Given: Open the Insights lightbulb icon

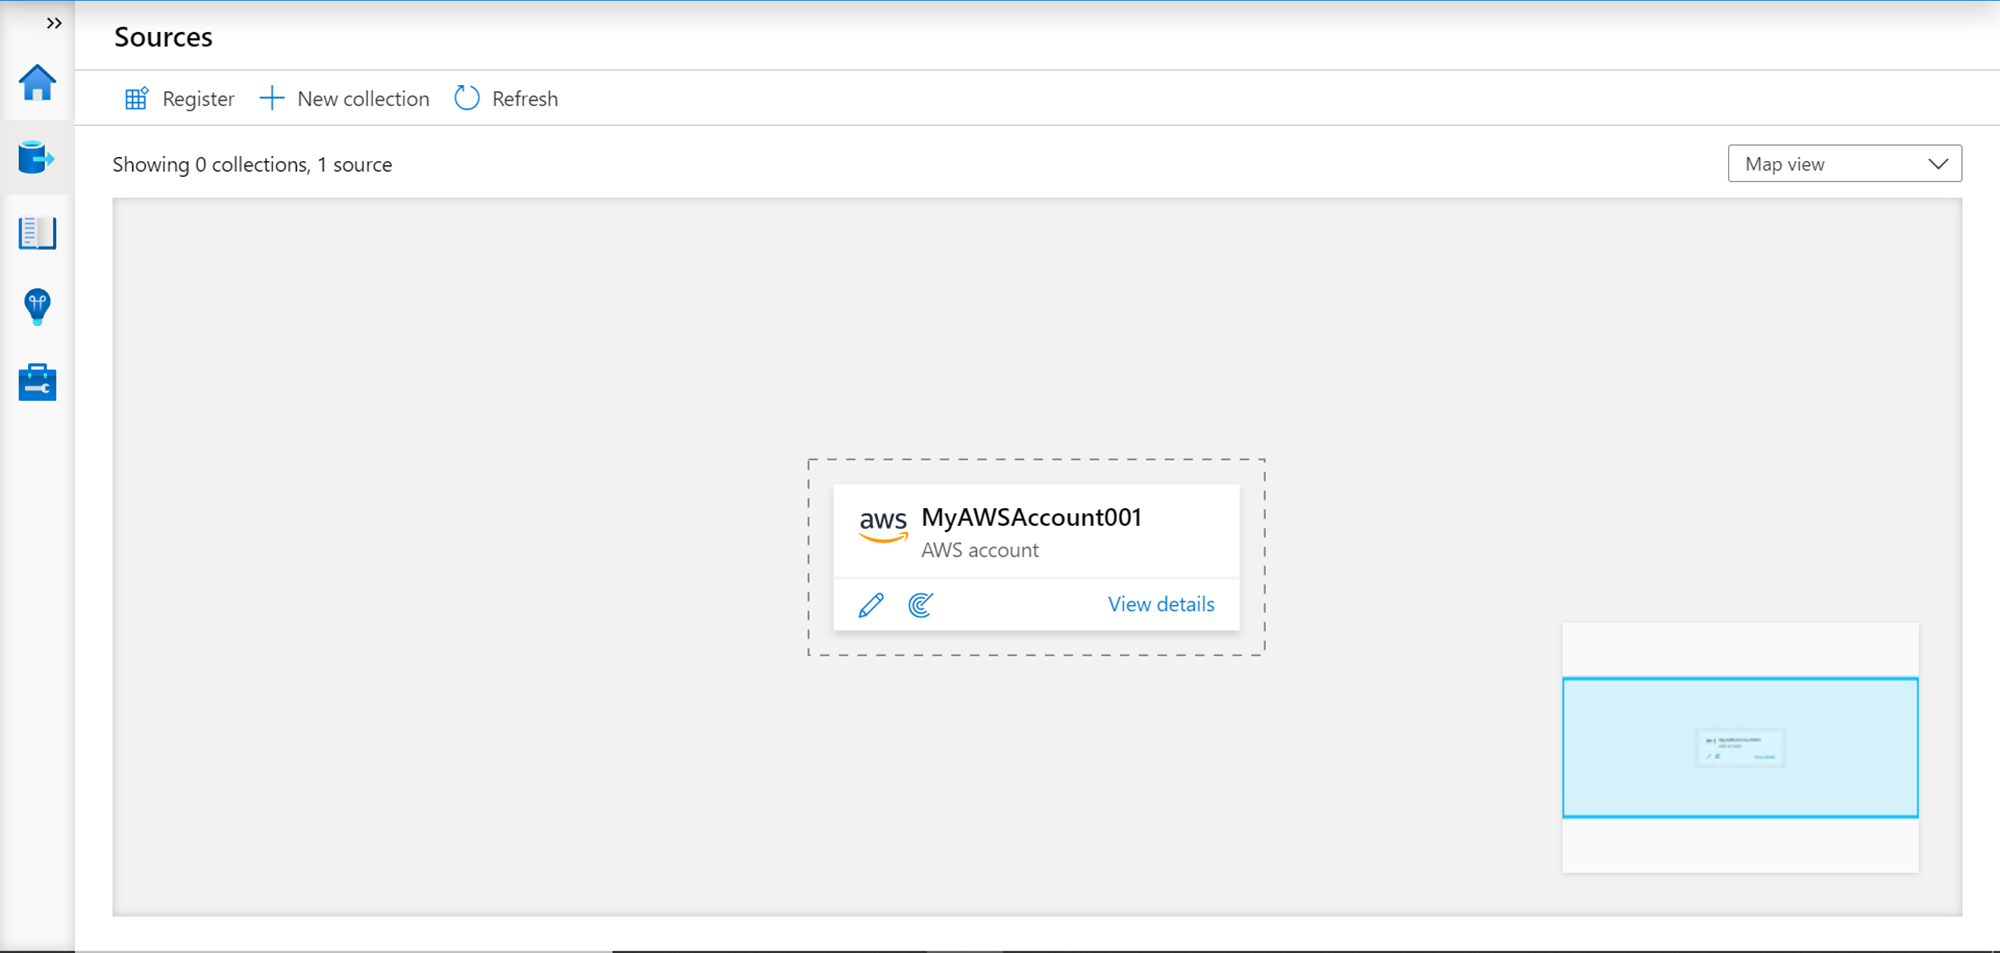Looking at the screenshot, I should pyautogui.click(x=37, y=307).
